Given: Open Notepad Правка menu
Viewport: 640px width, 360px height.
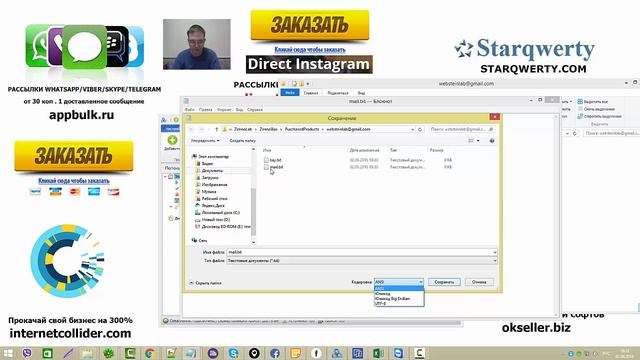Looking at the screenshot, I should pos(206,110).
